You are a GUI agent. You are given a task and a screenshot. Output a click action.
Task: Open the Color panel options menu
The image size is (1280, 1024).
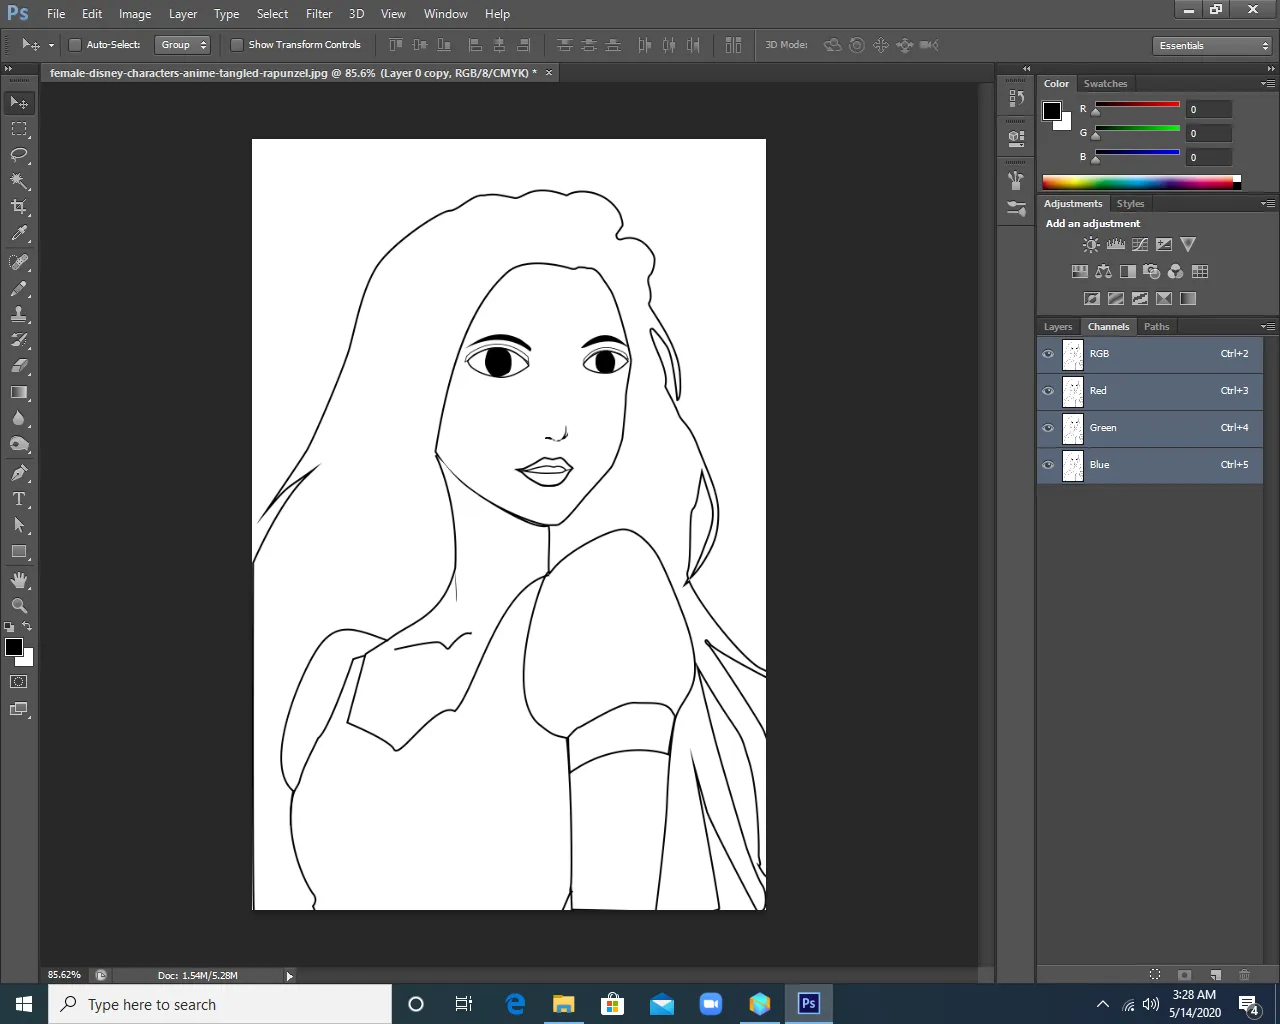(1268, 84)
